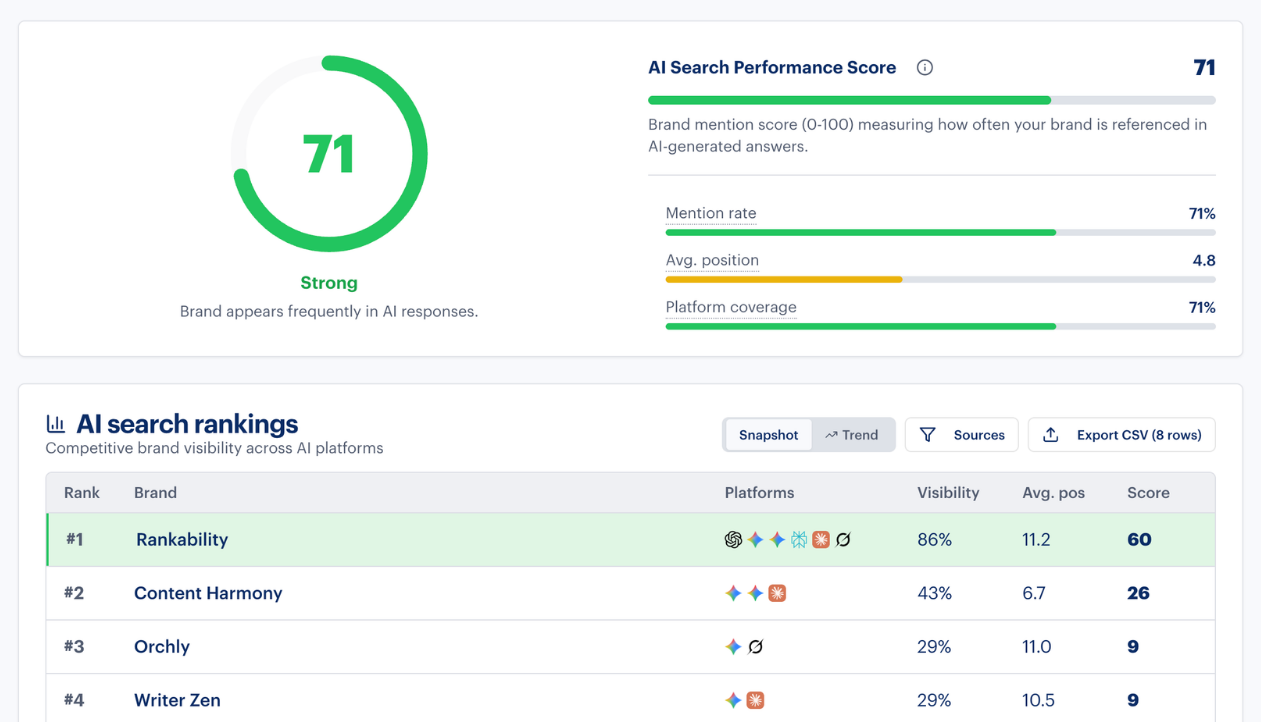Click the ChatGPT platform icon in Rankability row
Image resolution: width=1261 pixels, height=722 pixels.
733,540
